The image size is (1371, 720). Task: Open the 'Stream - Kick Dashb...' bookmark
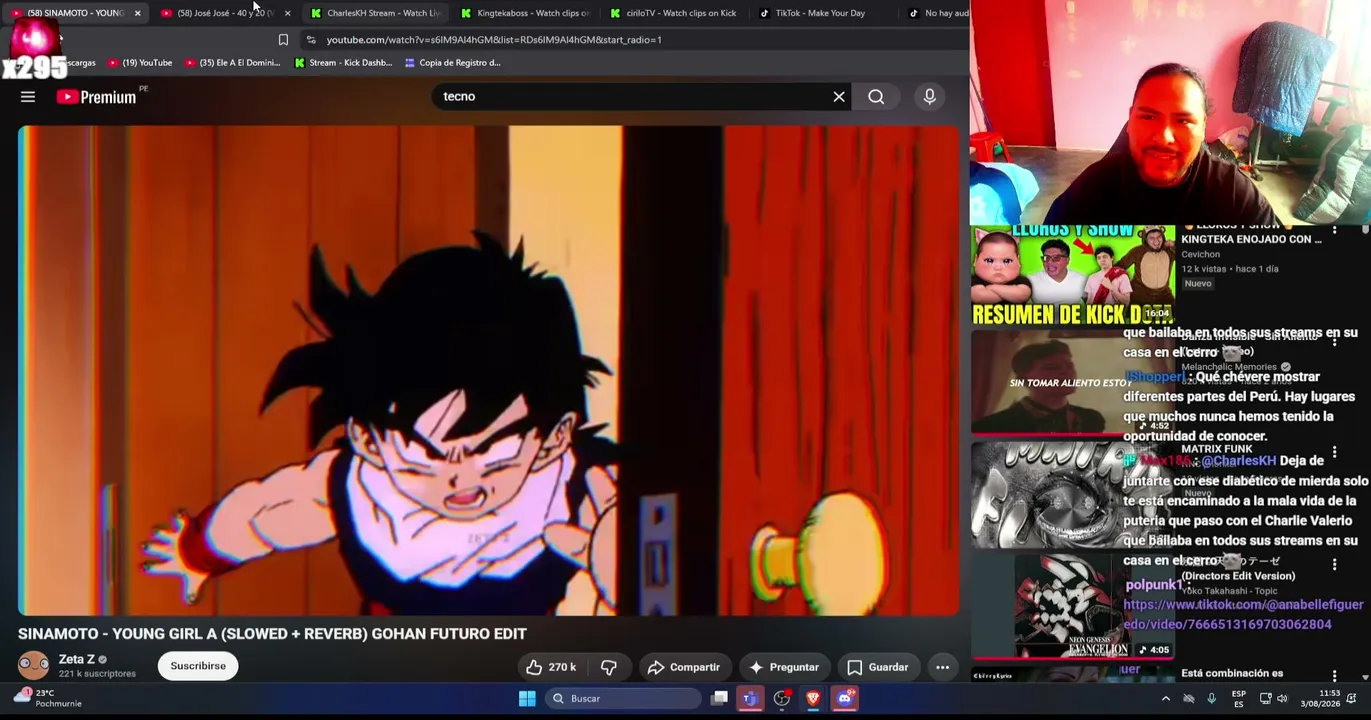click(343, 63)
